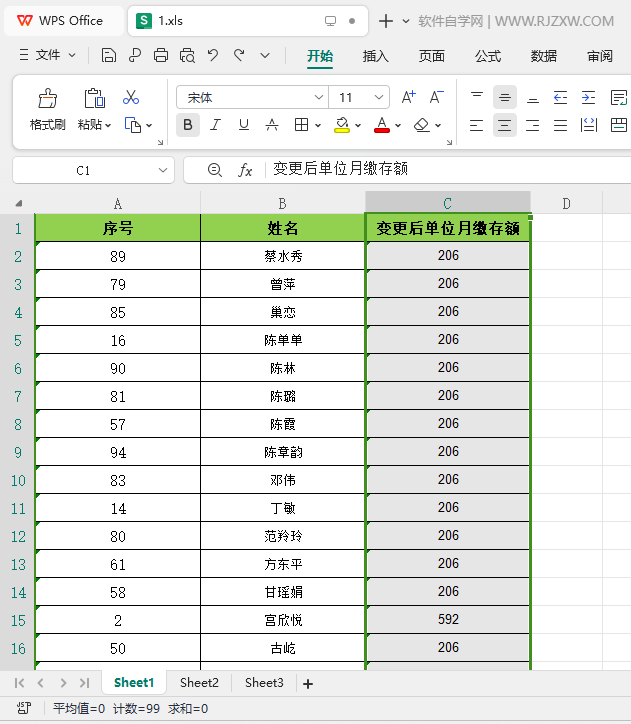Viewport: 631px width, 724px height.
Task: Redo the last action
Action: [x=239, y=55]
